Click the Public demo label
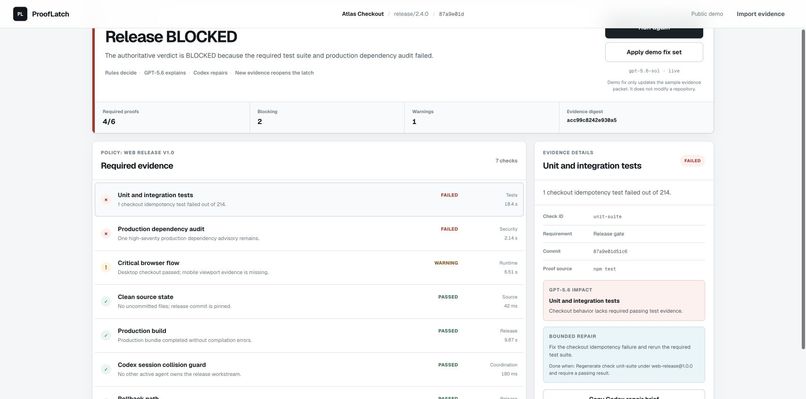Image resolution: width=806 pixels, height=399 pixels. pos(707,14)
